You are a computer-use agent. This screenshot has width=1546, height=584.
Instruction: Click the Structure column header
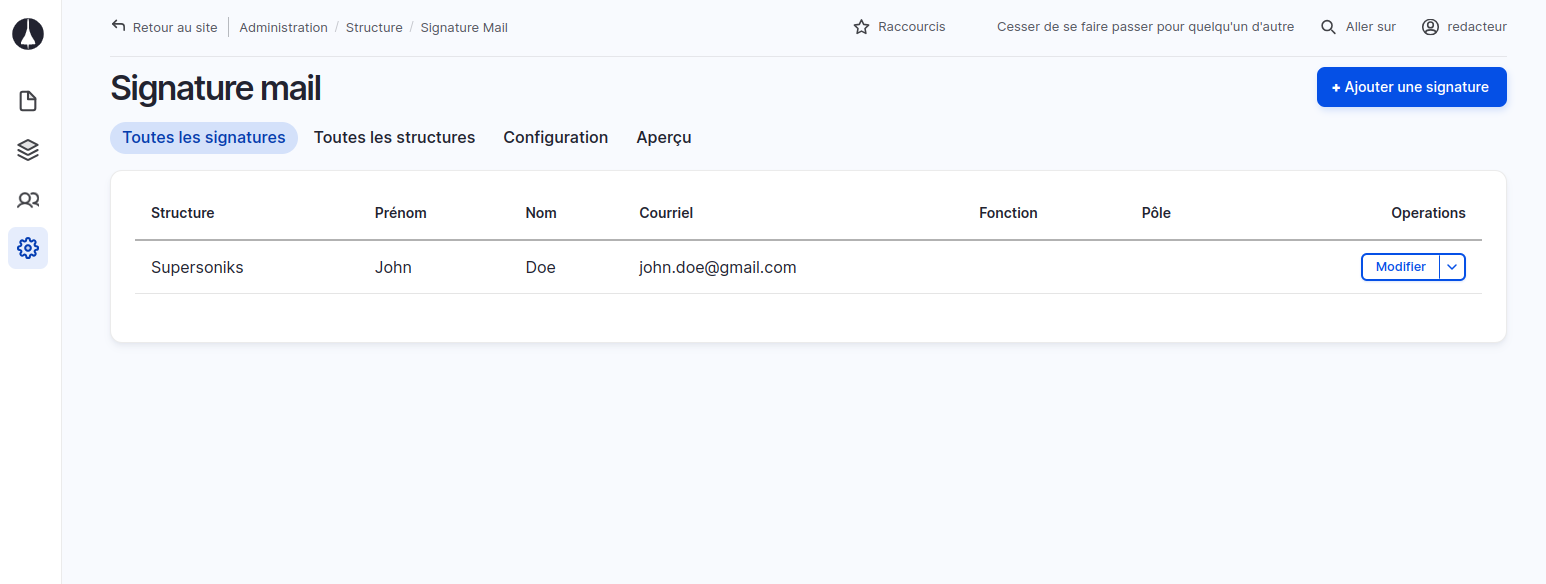coord(182,213)
